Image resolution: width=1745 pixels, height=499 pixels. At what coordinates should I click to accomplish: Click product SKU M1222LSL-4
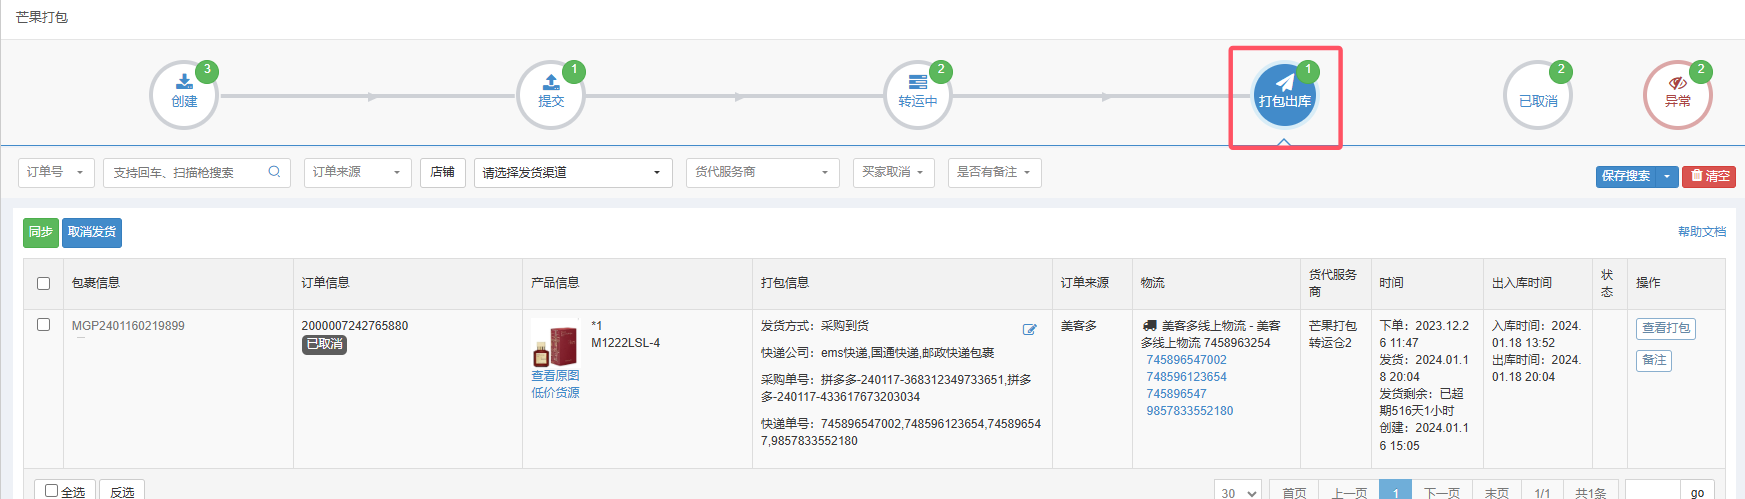coord(626,343)
